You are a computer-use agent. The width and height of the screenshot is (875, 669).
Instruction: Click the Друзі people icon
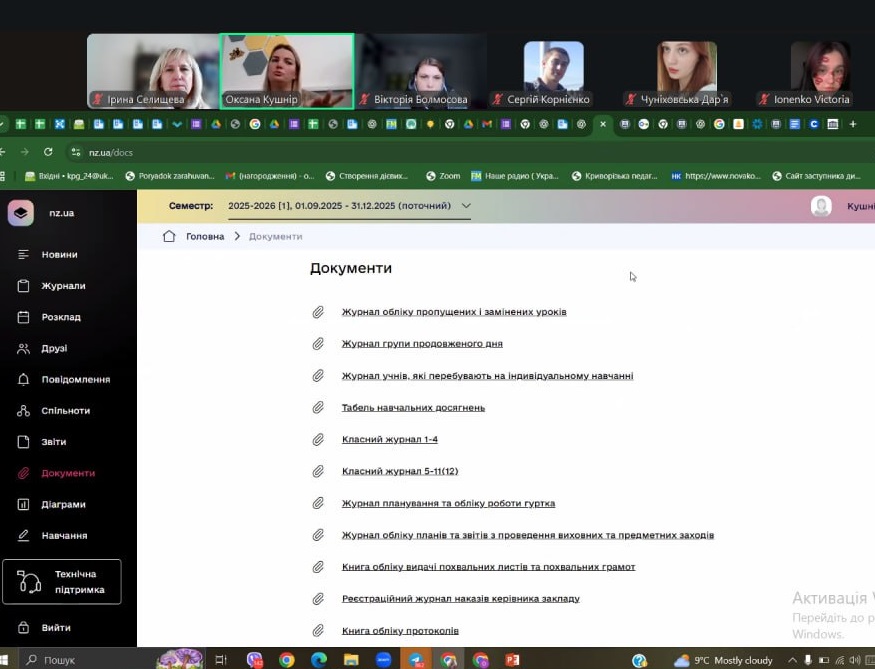(23, 349)
